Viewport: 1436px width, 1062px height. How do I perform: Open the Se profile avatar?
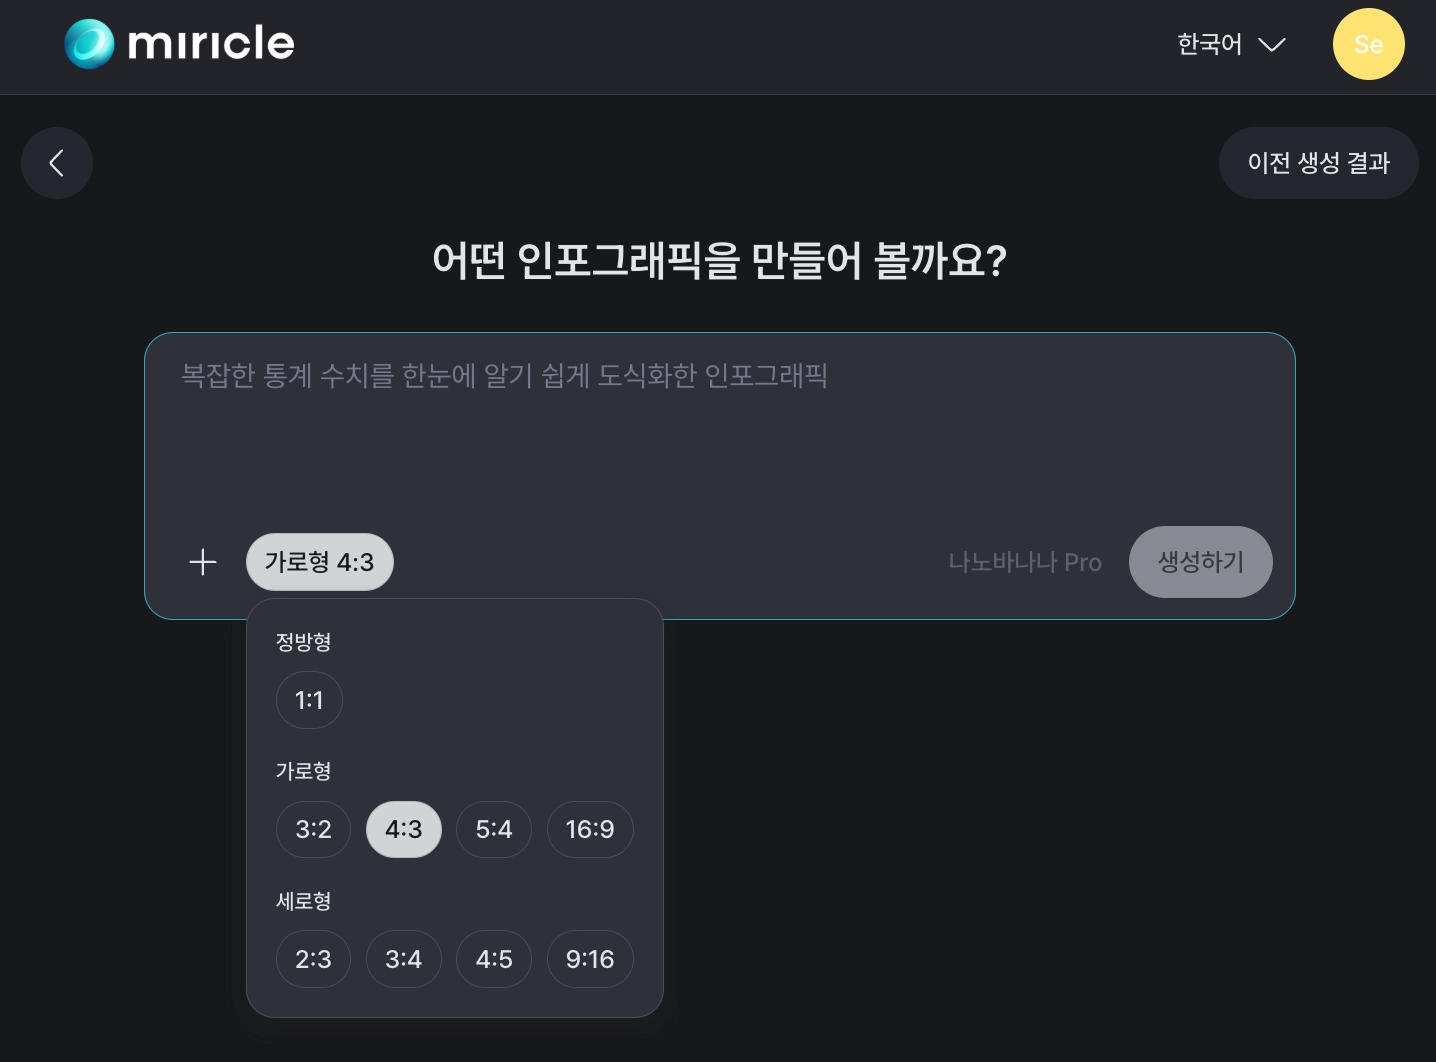(x=1368, y=44)
